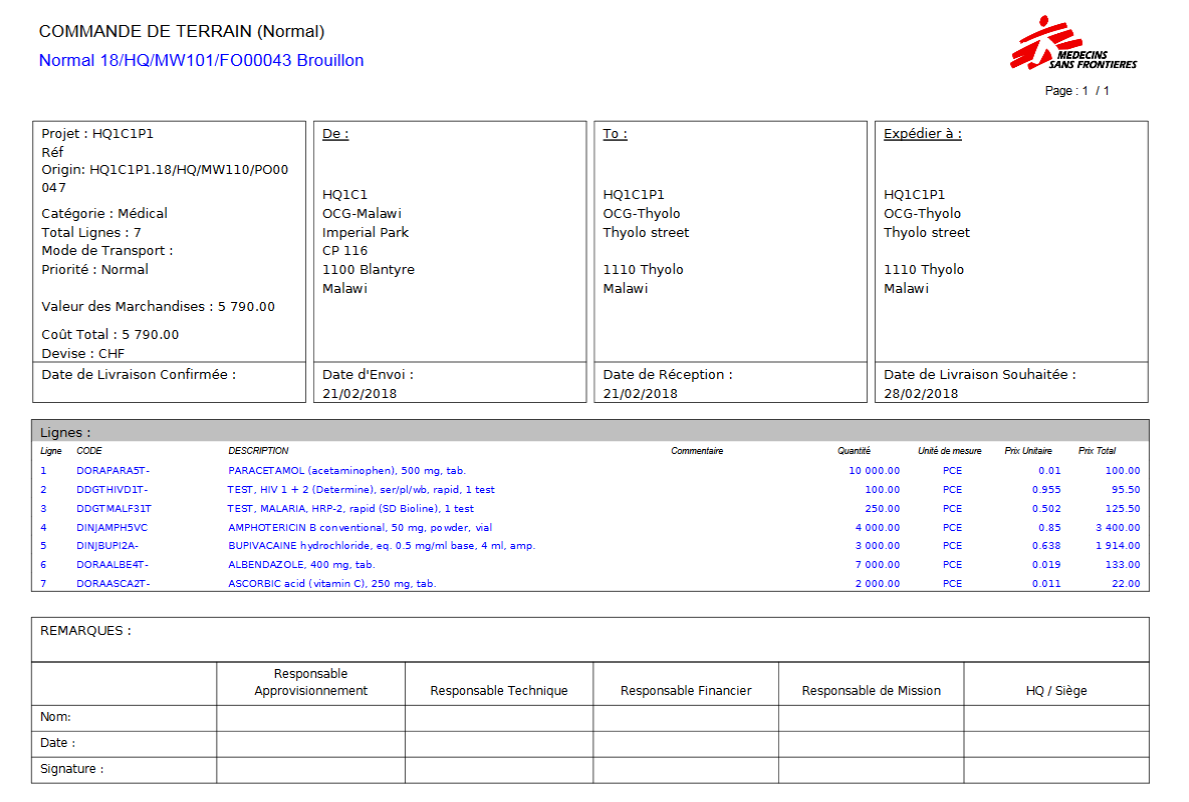Select the BUPIVACAINE hydrochloride description line

(x=381, y=546)
